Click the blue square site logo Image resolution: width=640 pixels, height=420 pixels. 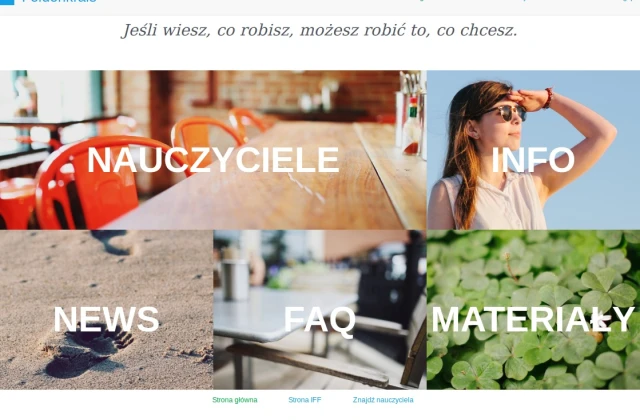(x=7, y=2)
